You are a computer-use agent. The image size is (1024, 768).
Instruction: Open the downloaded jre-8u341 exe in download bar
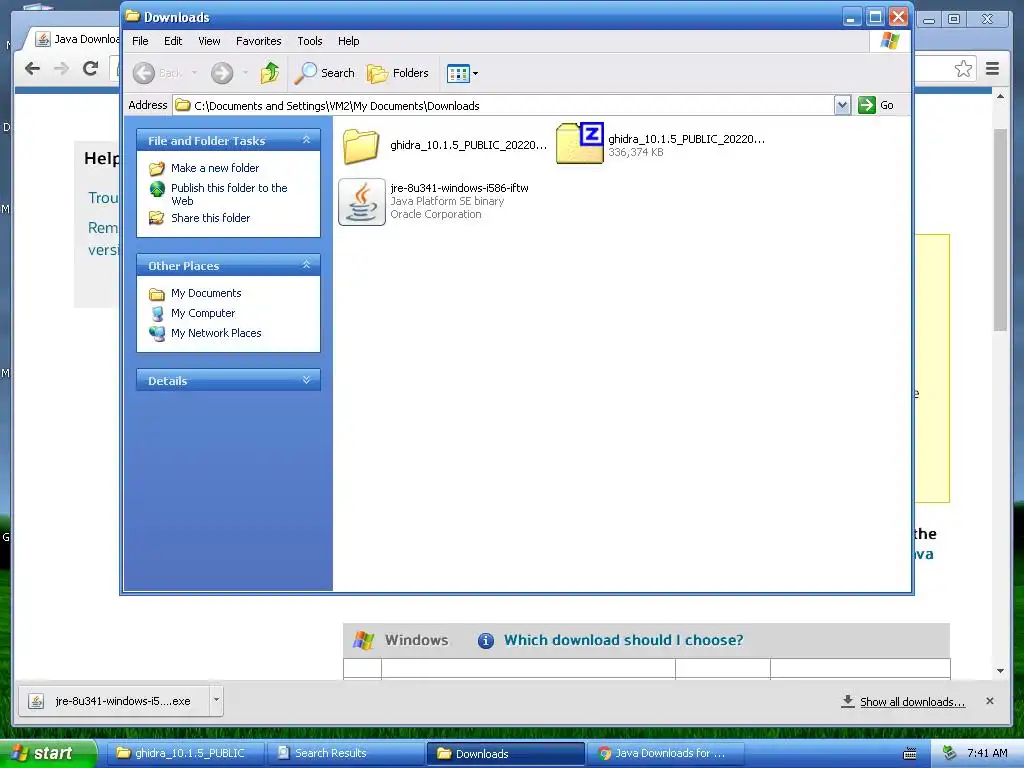(114, 701)
